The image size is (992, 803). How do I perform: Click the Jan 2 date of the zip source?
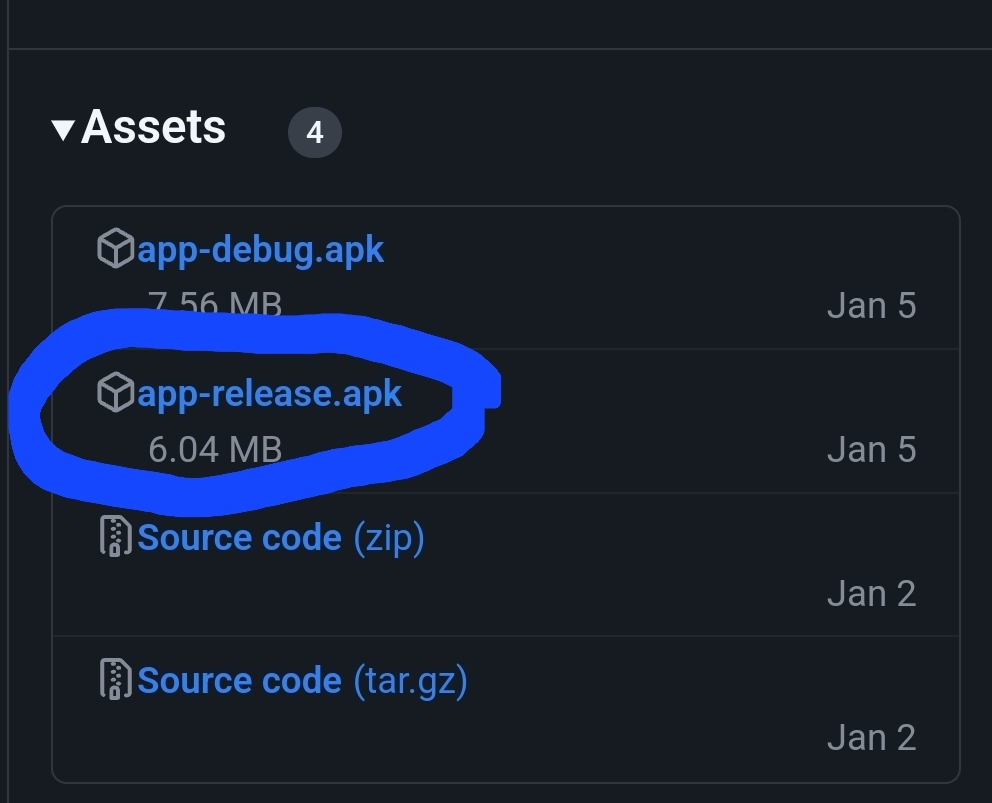(872, 594)
